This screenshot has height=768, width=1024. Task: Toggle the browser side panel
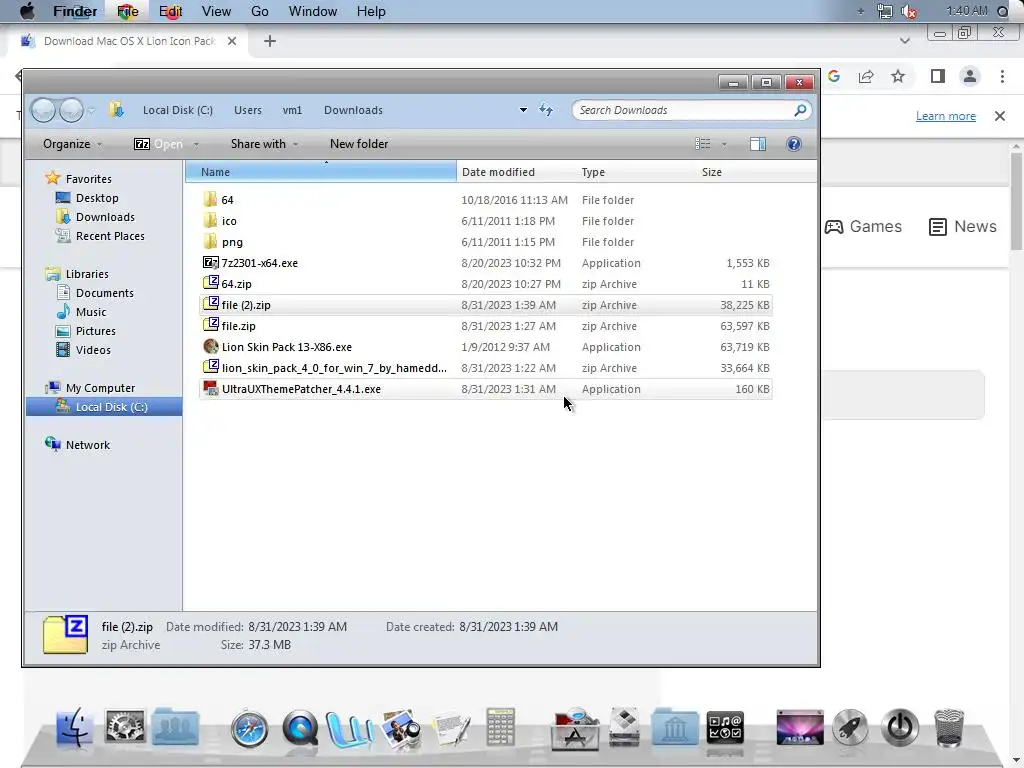938,76
